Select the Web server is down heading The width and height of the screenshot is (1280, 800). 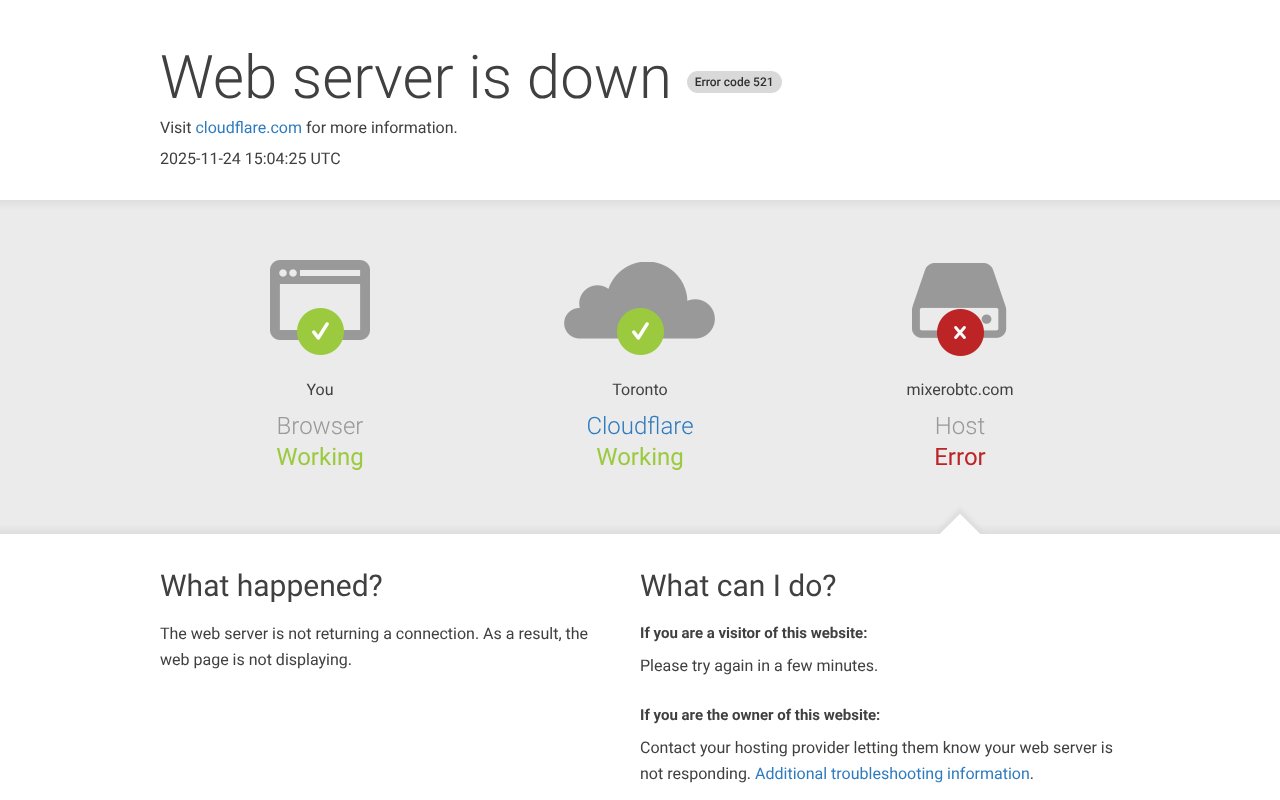coord(414,77)
